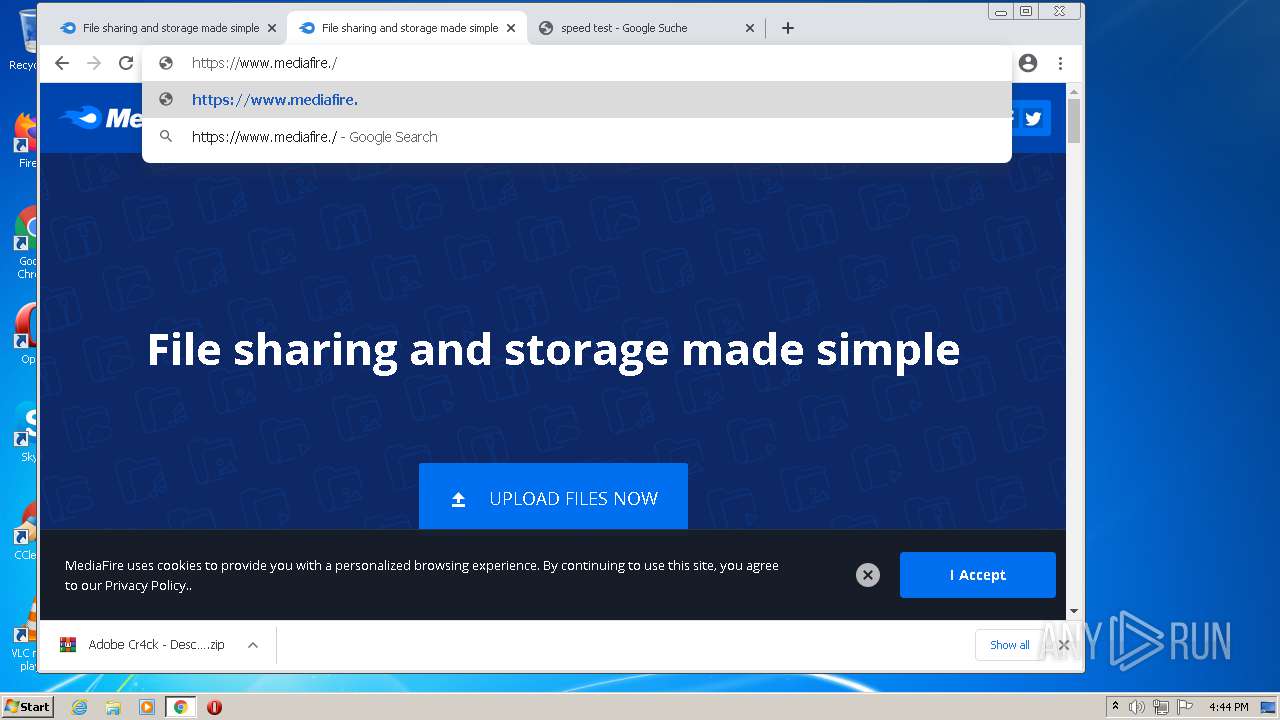
Task: Open the Action Center flag icon
Action: [x=1185, y=707]
